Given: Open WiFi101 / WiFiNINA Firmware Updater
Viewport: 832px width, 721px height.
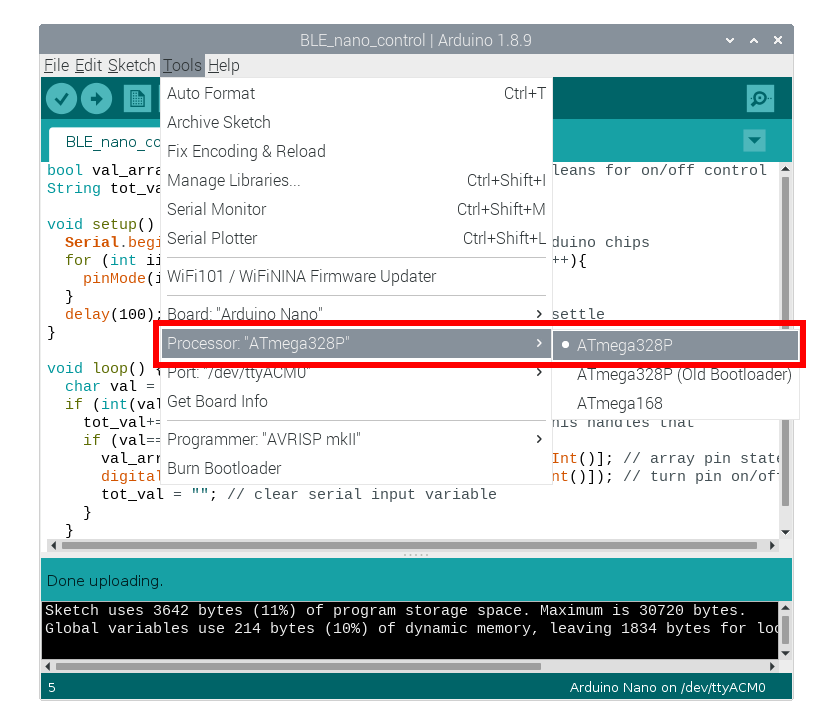Looking at the screenshot, I should 356,276.
